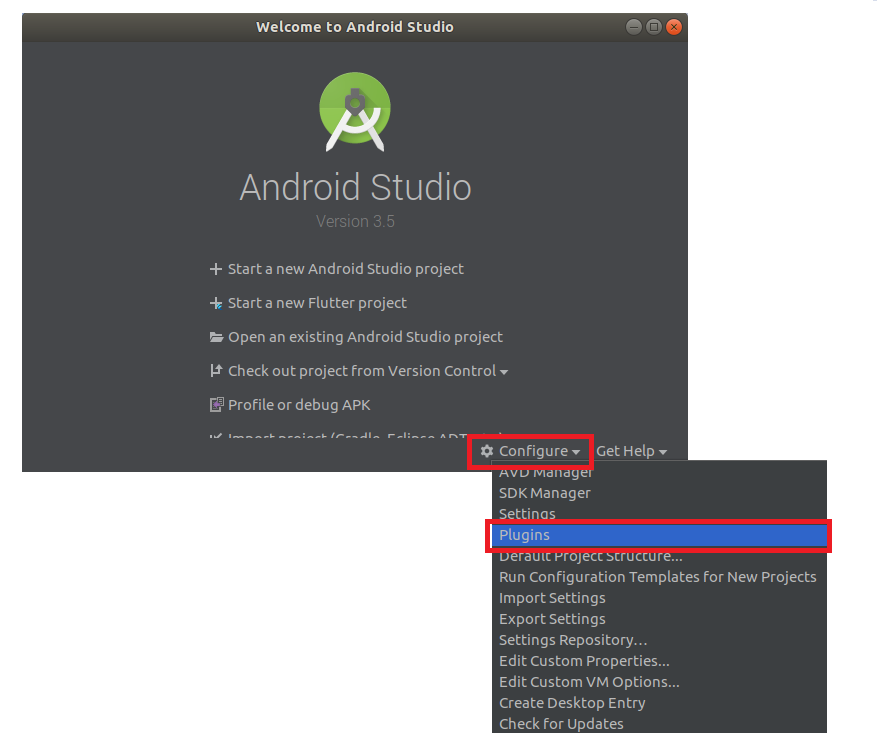Click the plus icon for new Android Studio project
Screen dimensions: 877x754
pyautogui.click(x=214, y=268)
